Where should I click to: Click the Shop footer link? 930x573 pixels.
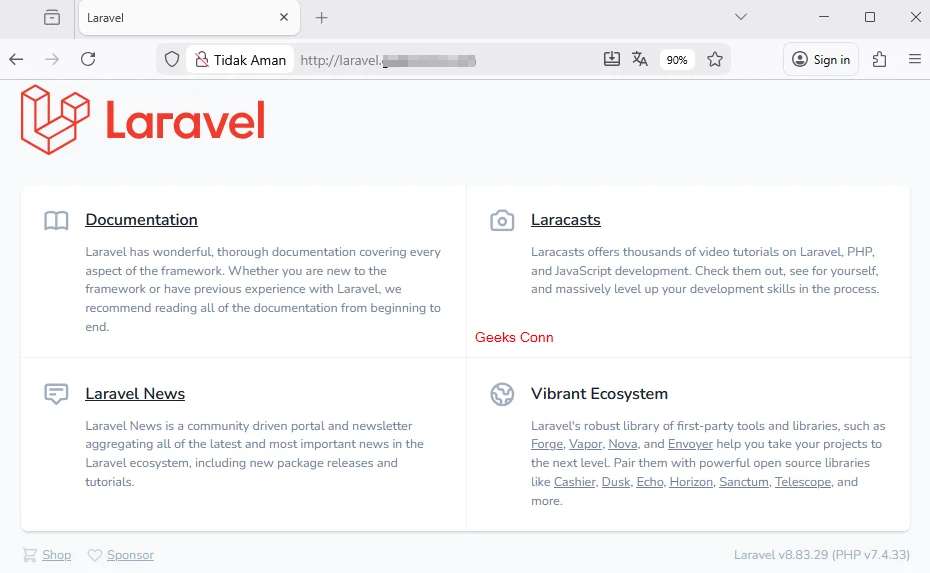(x=56, y=555)
